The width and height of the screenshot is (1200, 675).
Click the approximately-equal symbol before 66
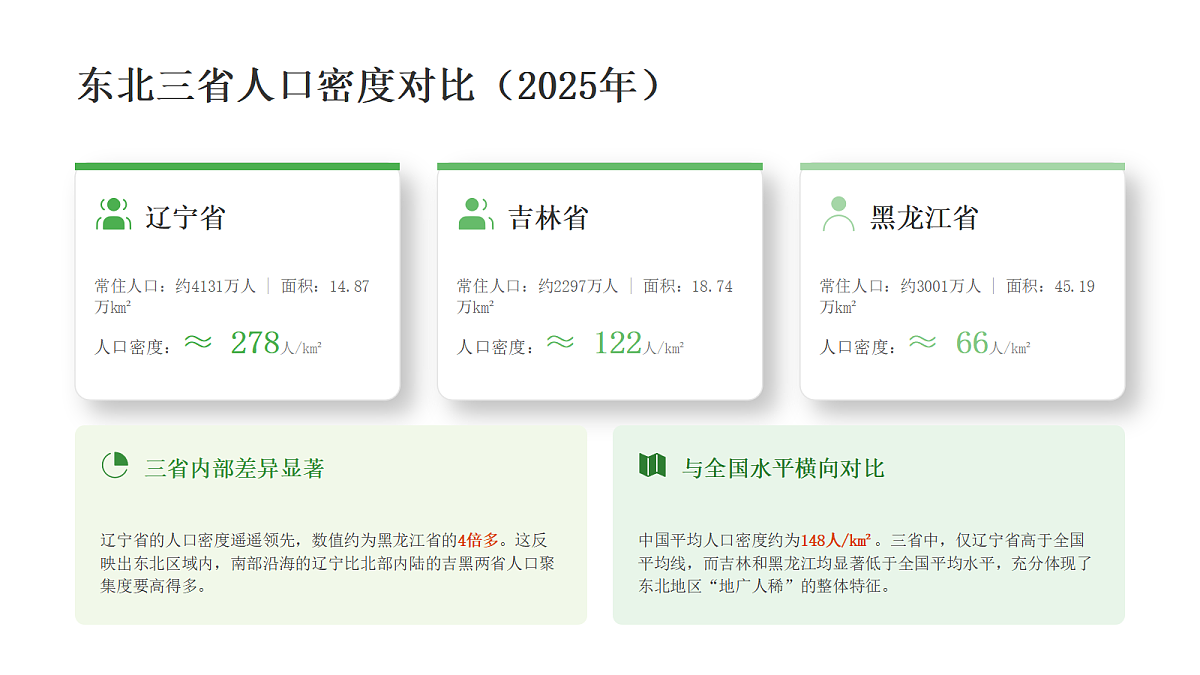pyautogui.click(x=923, y=342)
